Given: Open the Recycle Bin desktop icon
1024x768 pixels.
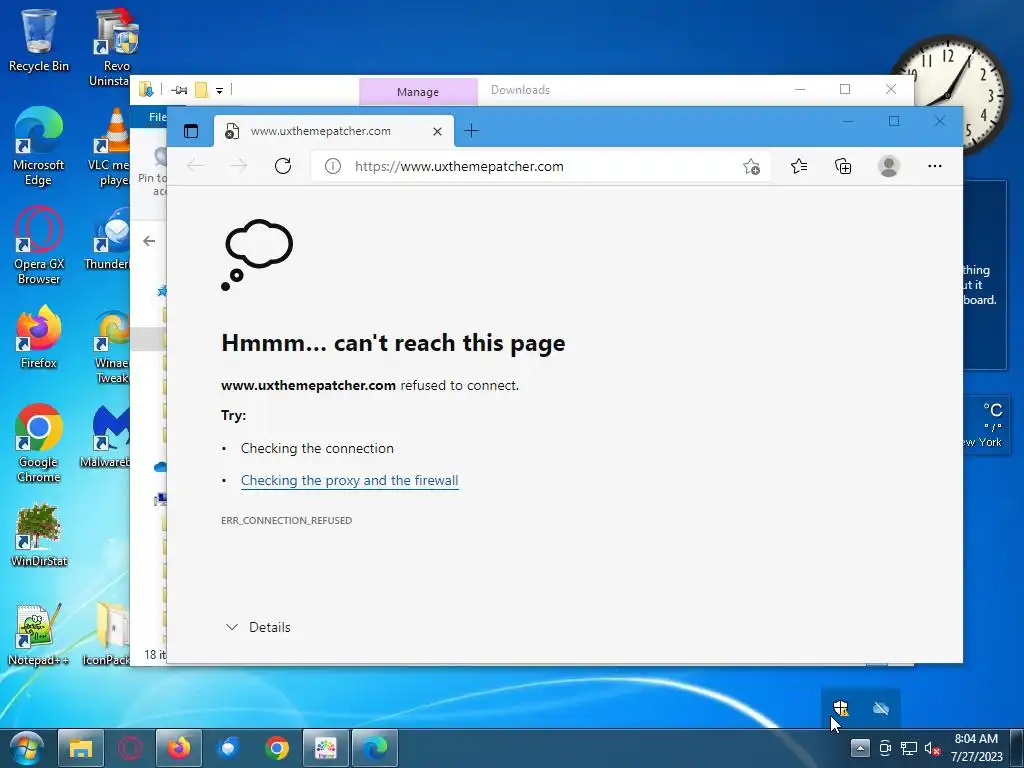Looking at the screenshot, I should click(x=39, y=40).
